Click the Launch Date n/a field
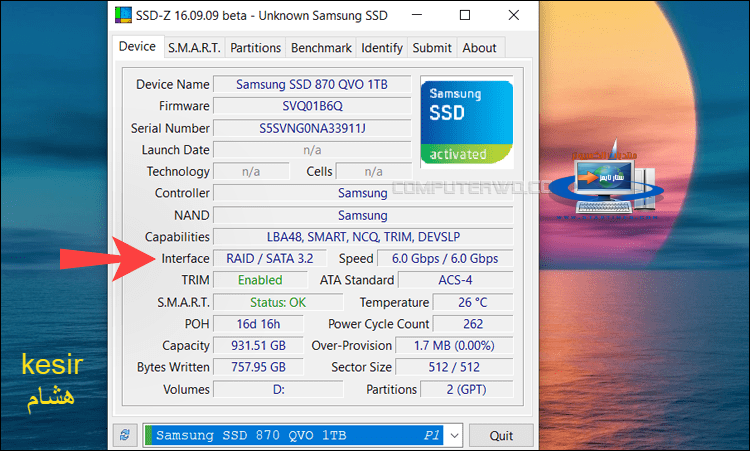Screen dimensions: 750x451 [312, 150]
